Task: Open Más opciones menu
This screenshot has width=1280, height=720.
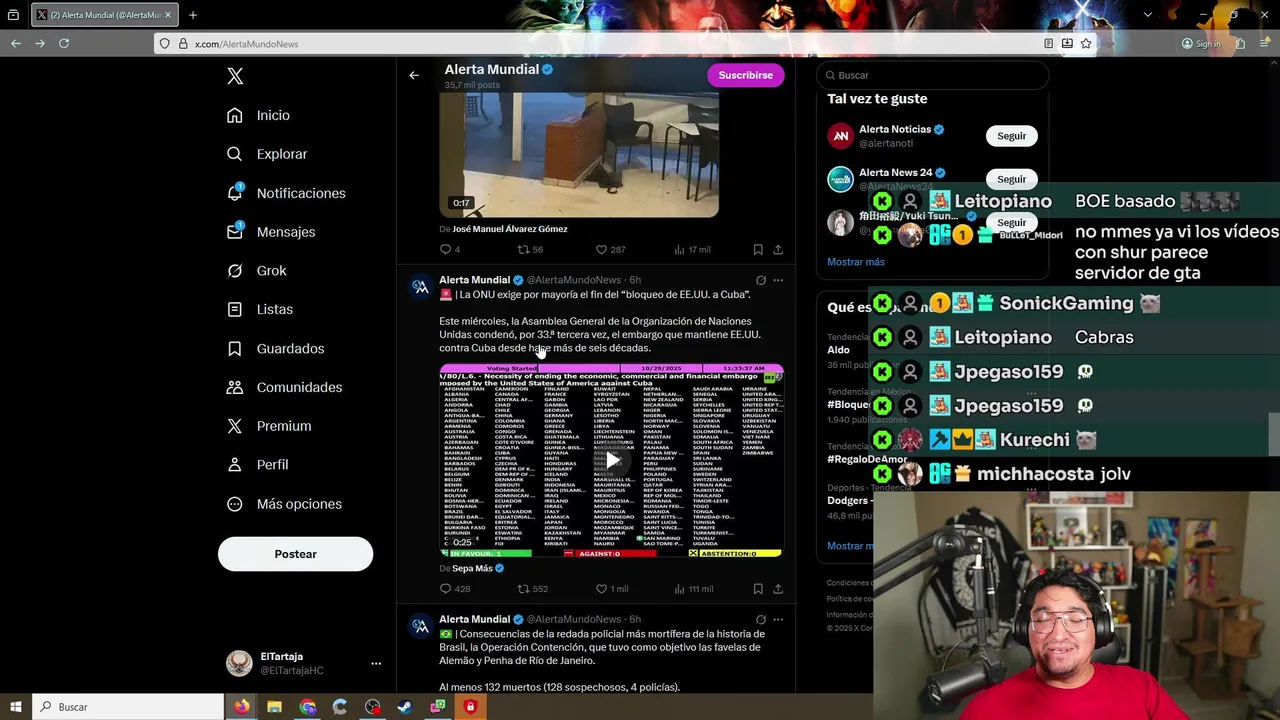Action: [285, 504]
